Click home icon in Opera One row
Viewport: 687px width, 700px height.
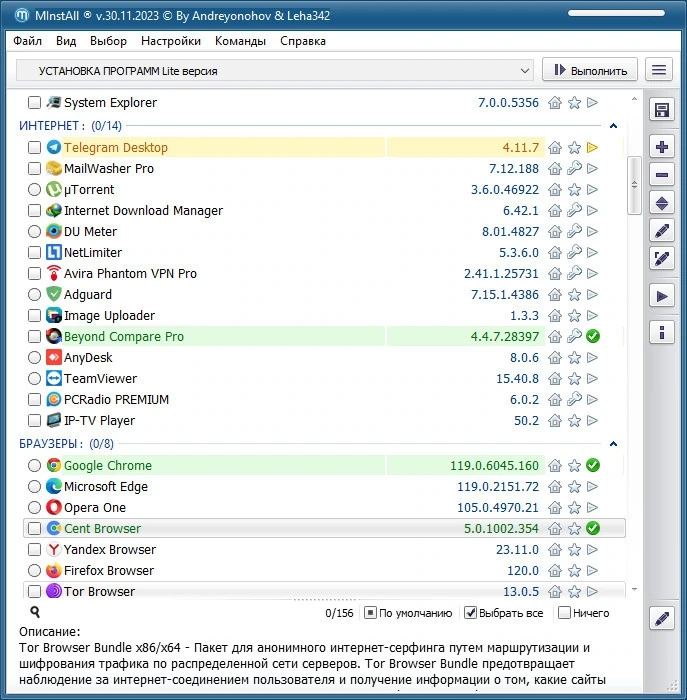[554, 507]
